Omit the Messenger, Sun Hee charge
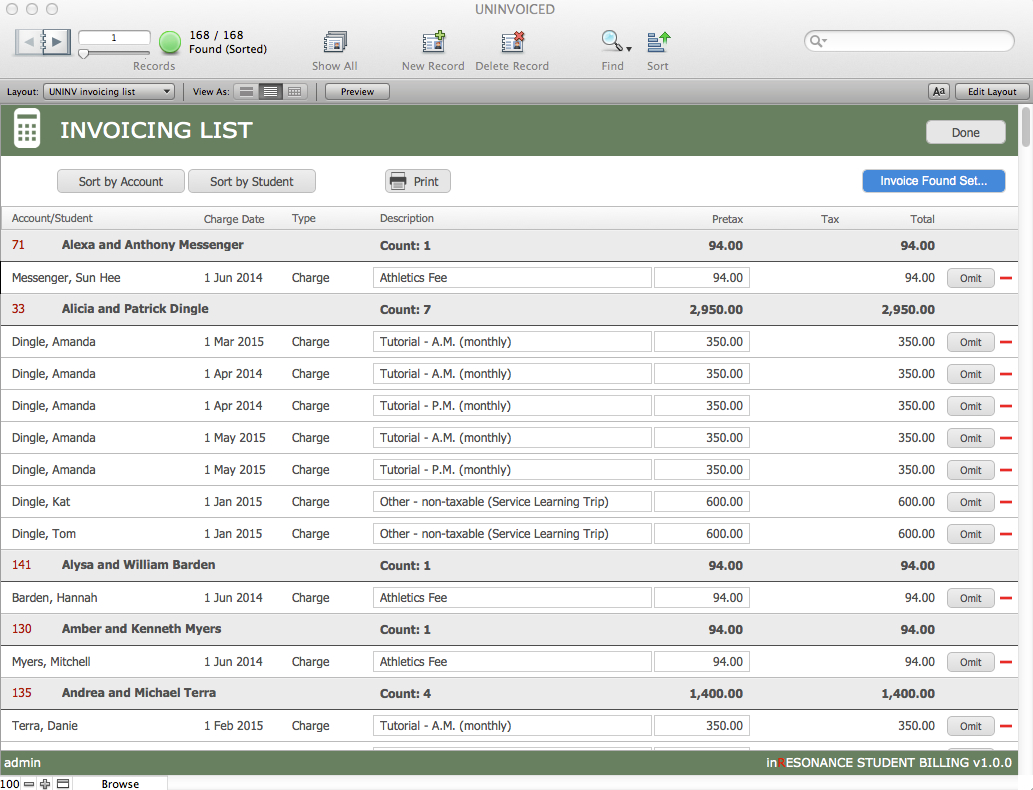This screenshot has height=790, width=1033. pos(970,278)
